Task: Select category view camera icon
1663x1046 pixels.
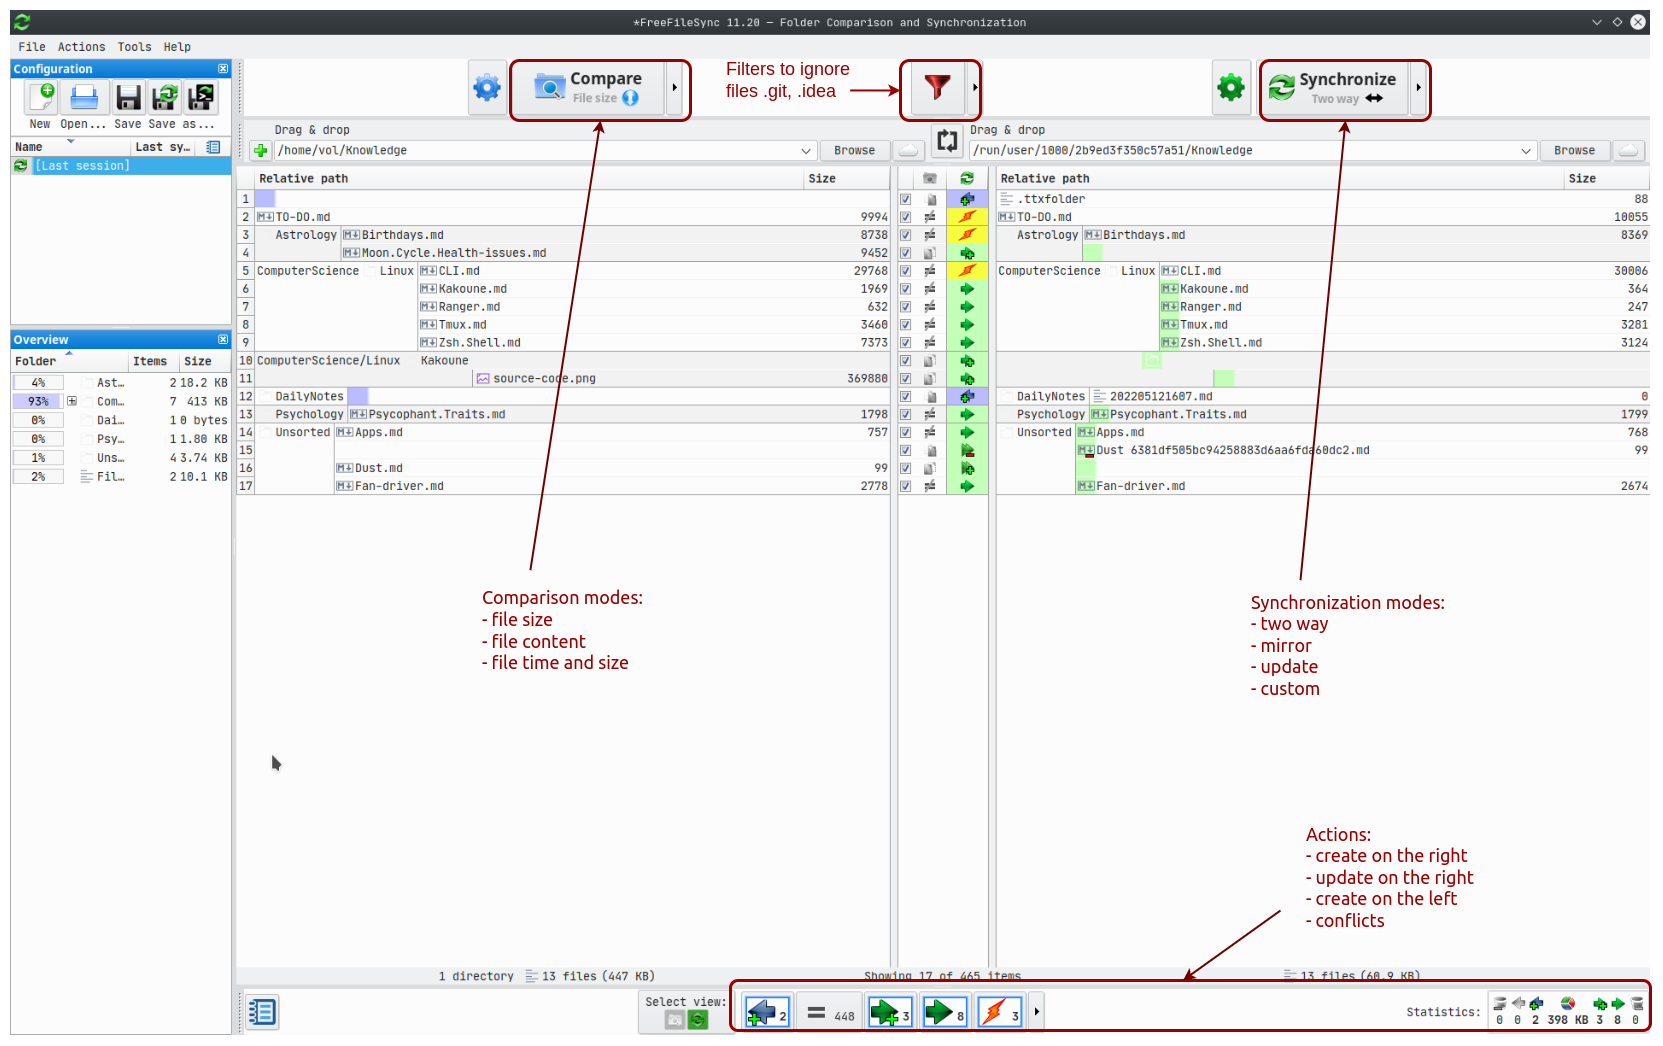Action: pos(675,1020)
